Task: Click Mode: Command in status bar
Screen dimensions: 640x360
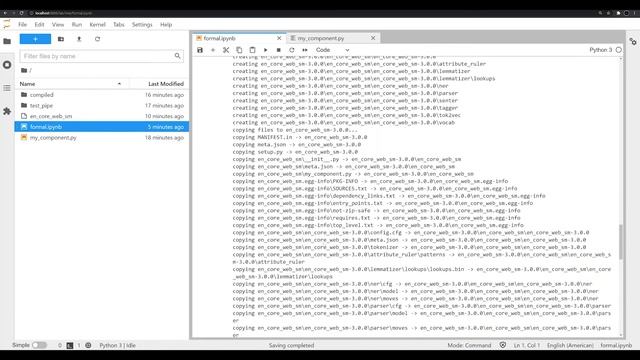Action: click(469, 345)
